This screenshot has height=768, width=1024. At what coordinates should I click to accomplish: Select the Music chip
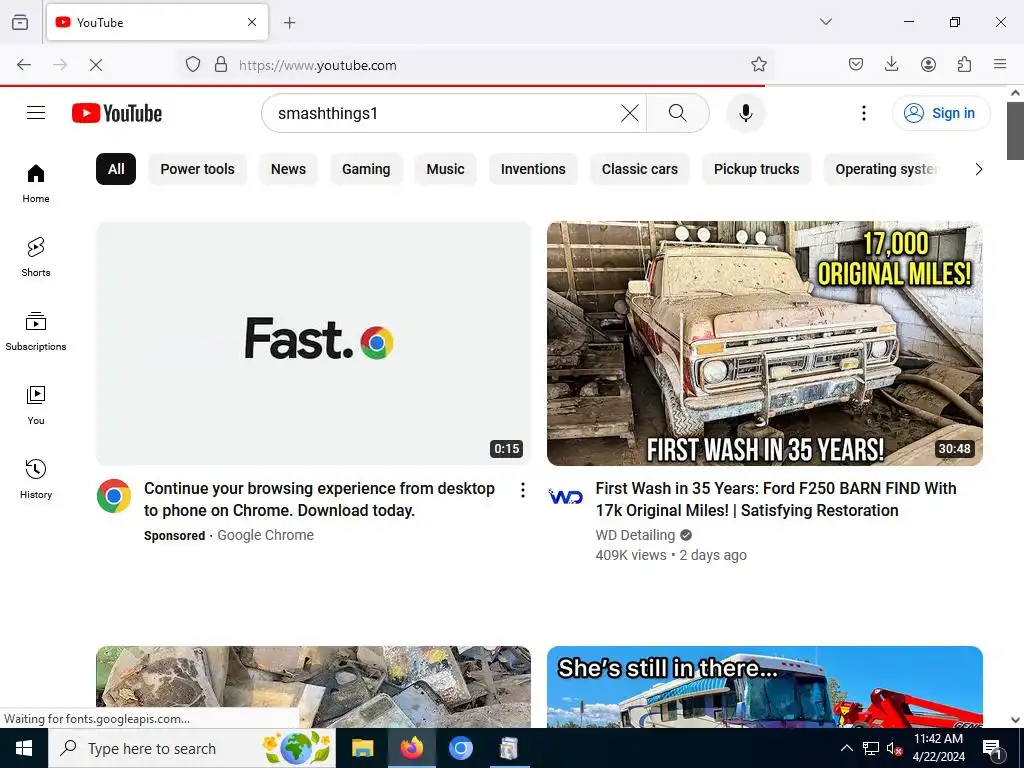pos(445,169)
